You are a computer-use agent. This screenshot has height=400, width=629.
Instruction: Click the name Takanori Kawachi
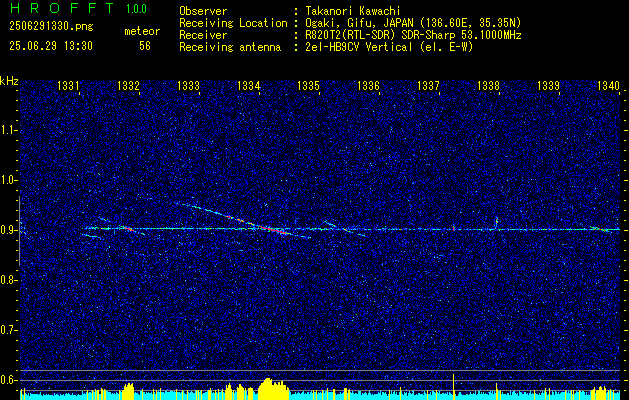point(353,11)
